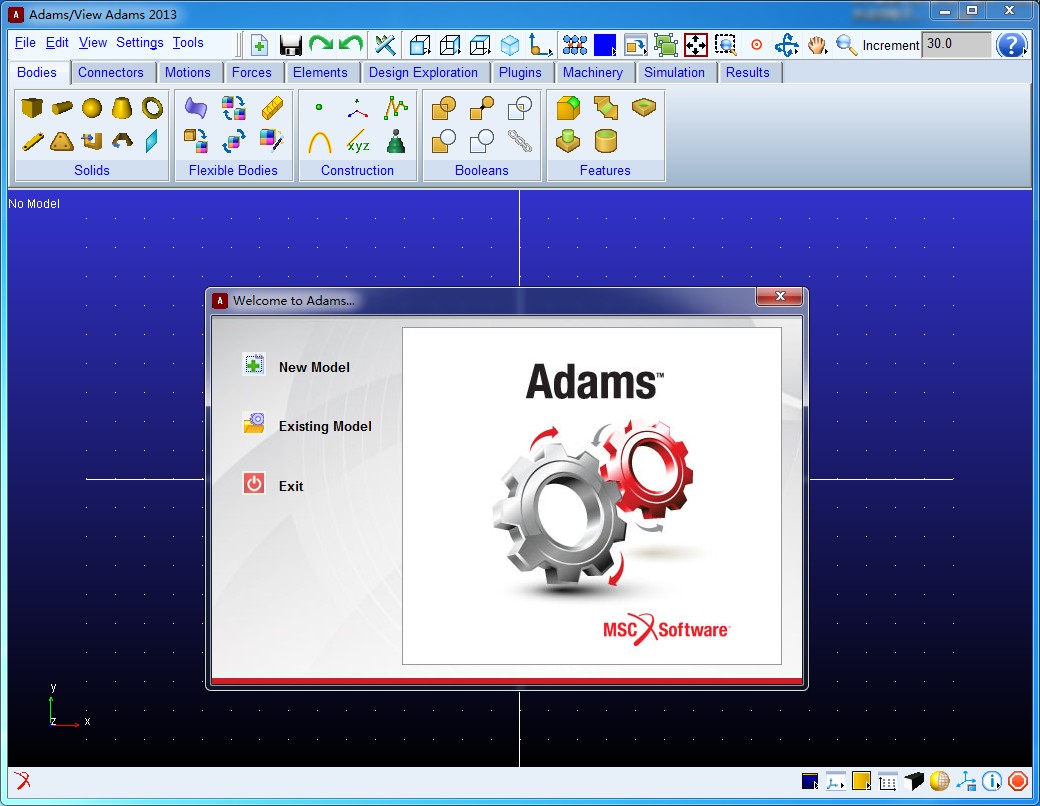The height and width of the screenshot is (806, 1040).
Task: Click the purple flexible body icon
Action: tap(196, 107)
